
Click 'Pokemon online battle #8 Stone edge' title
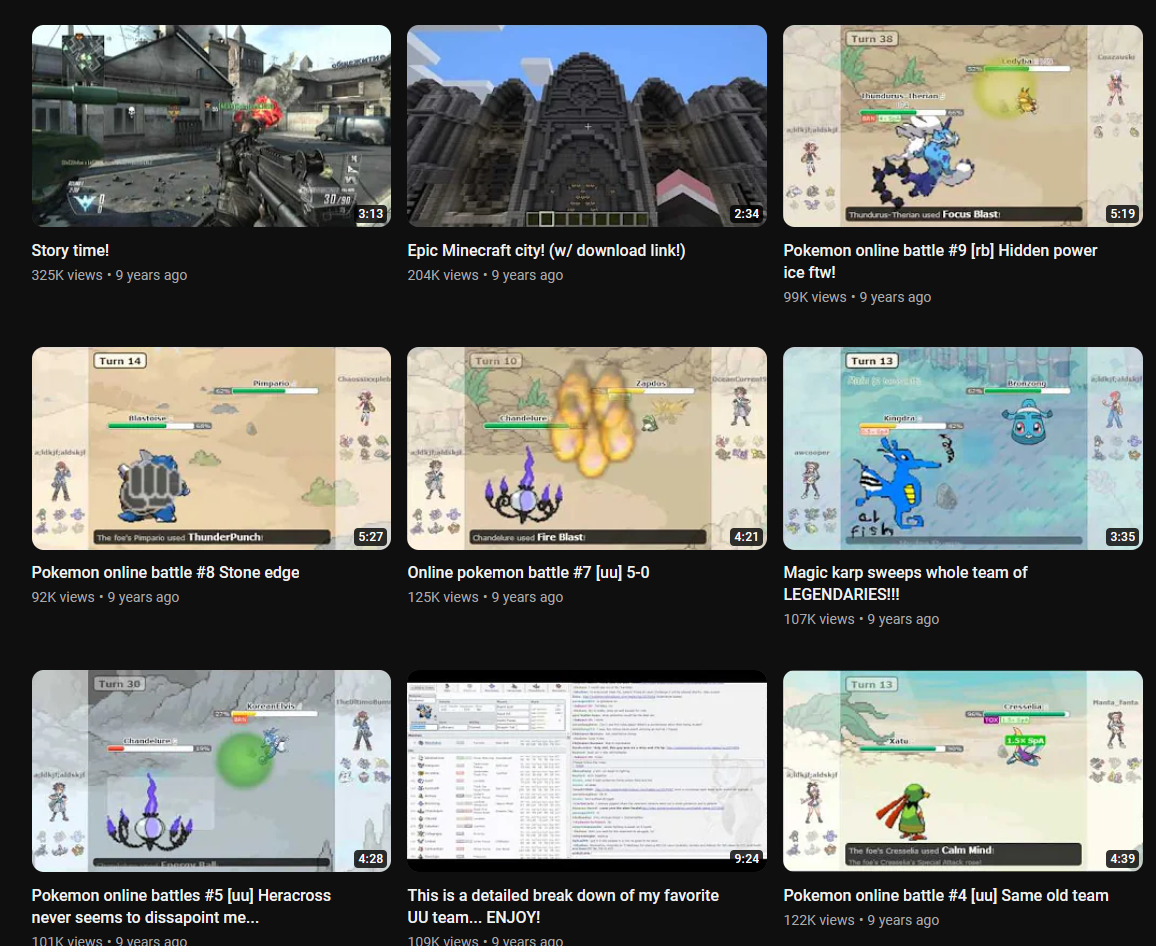165,573
